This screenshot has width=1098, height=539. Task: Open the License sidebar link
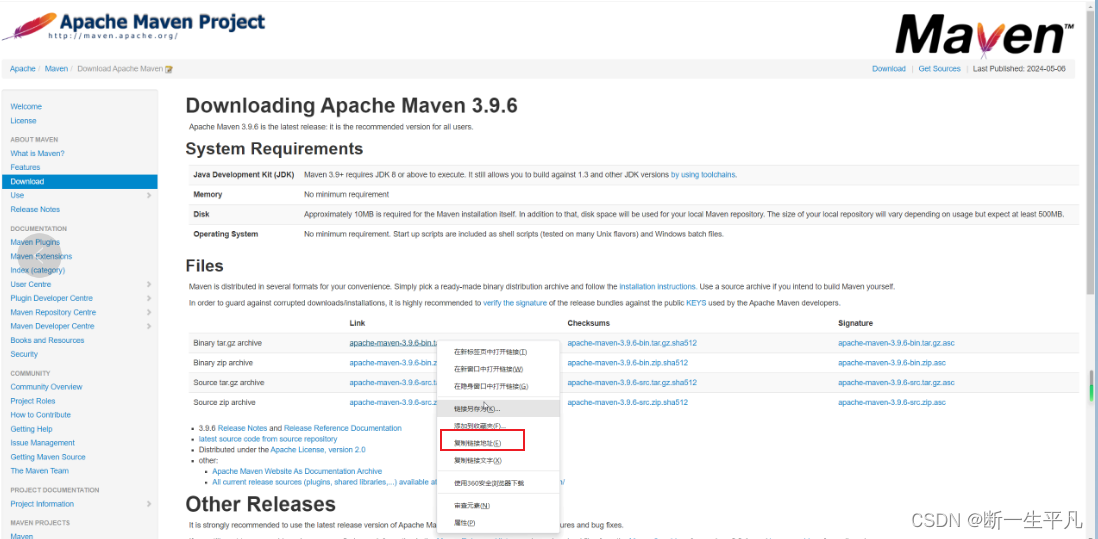[x=23, y=120]
